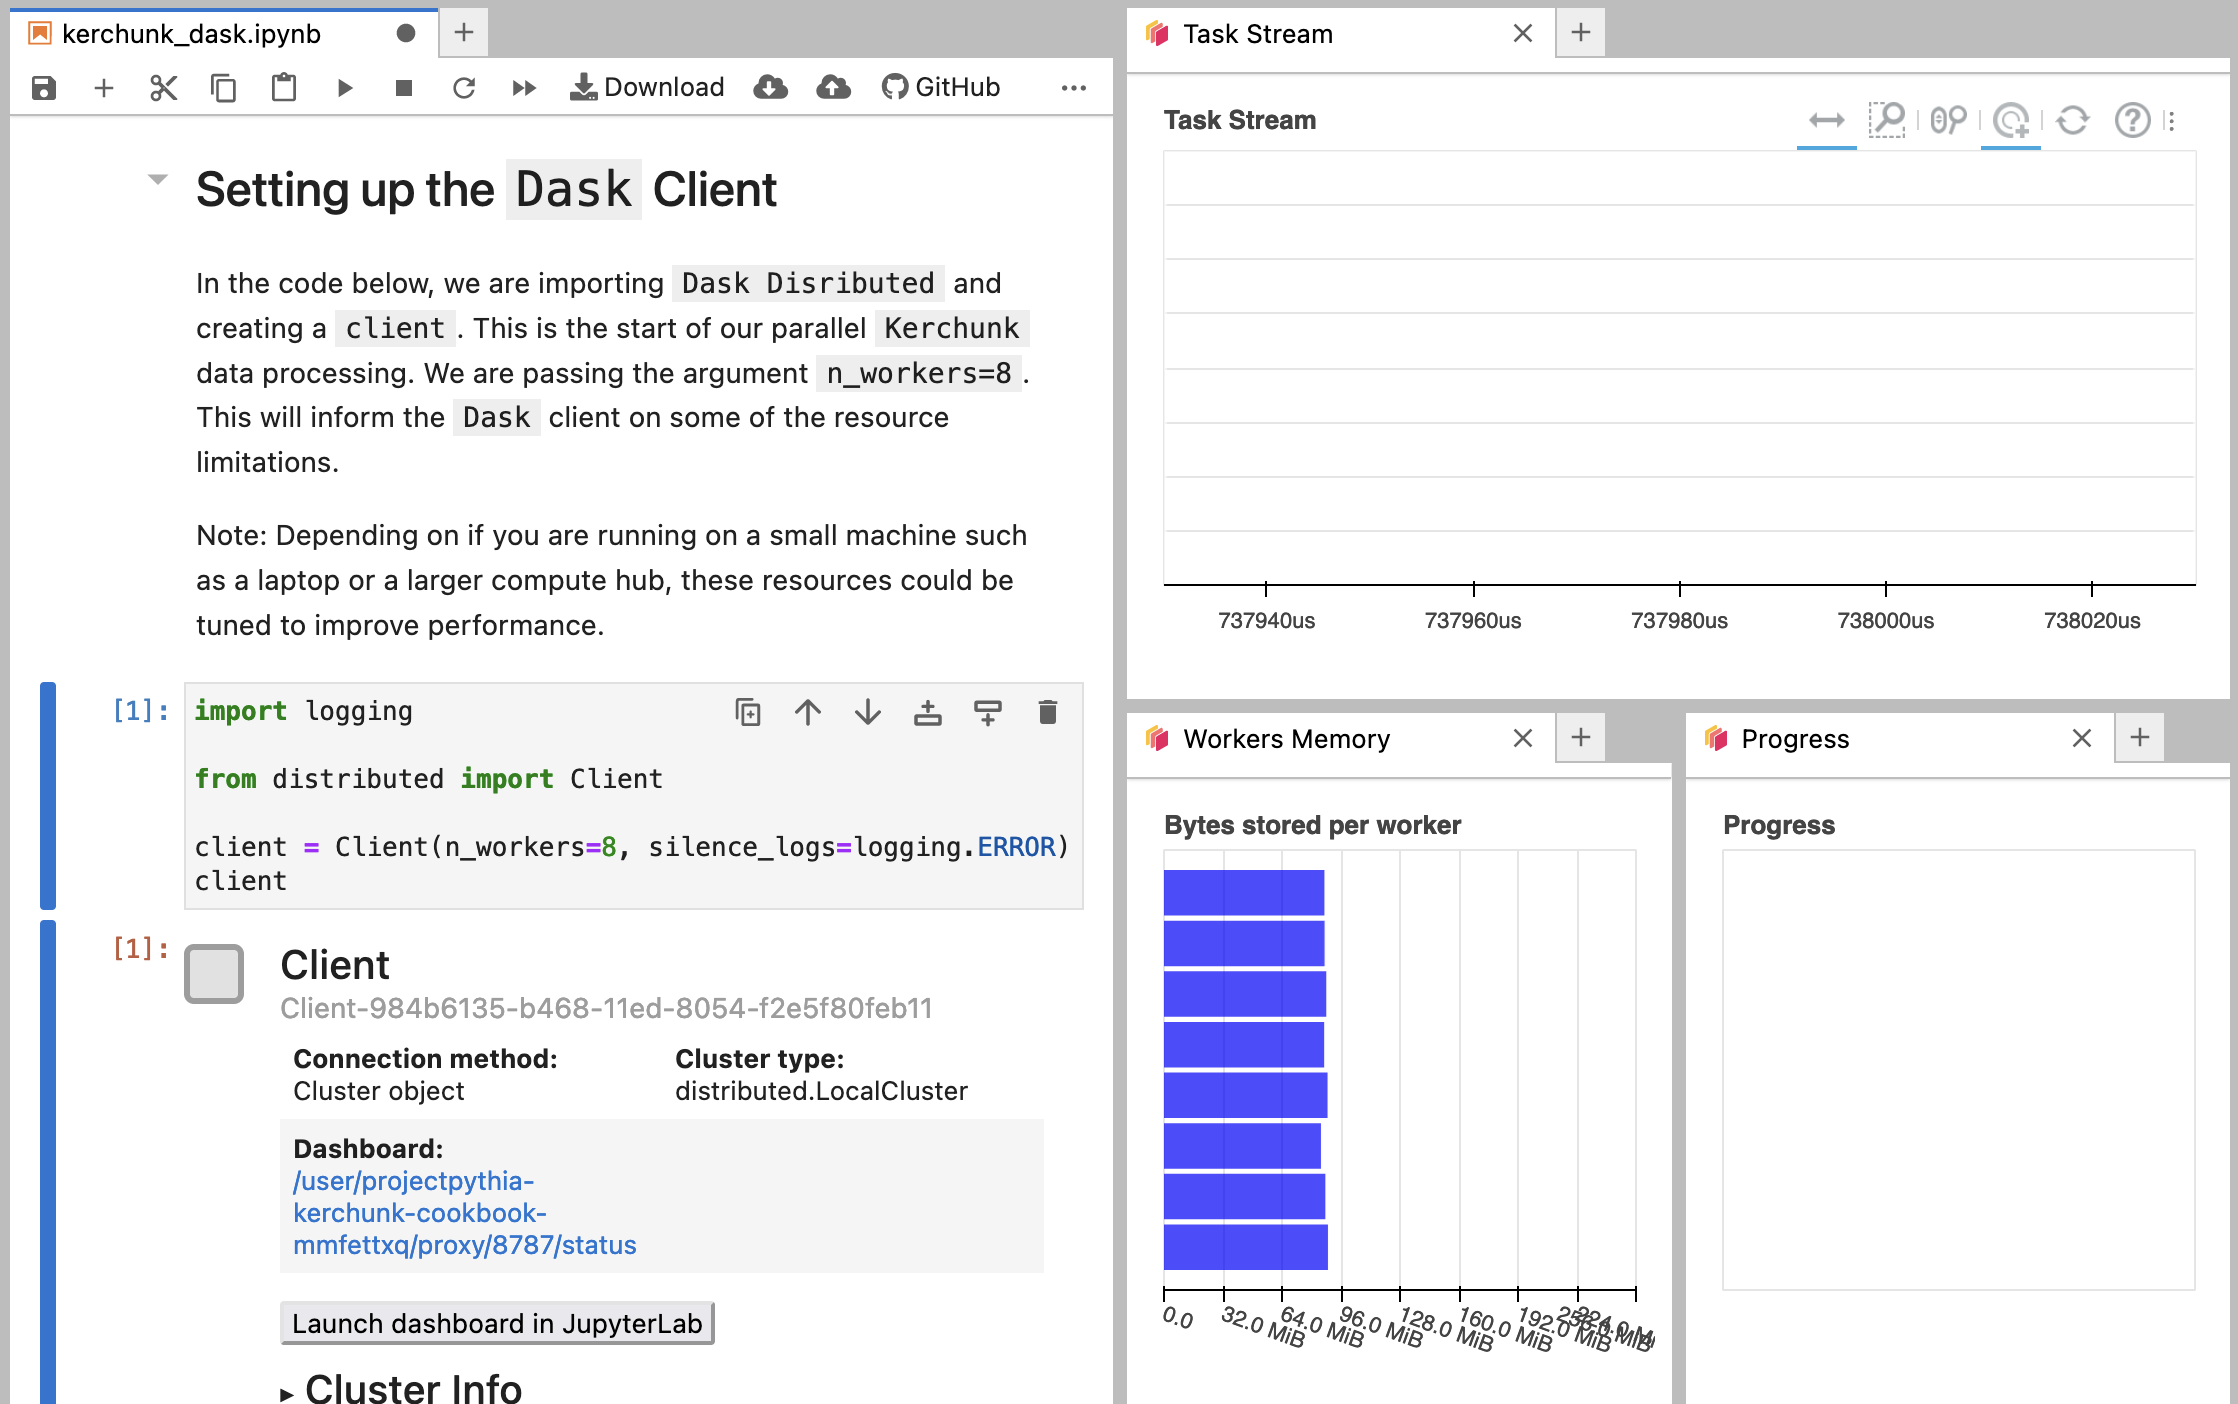Screen dimensions: 2238x1404
Task: Select Box Zoom tool in Task Stream
Action: pyautogui.click(x=1887, y=120)
